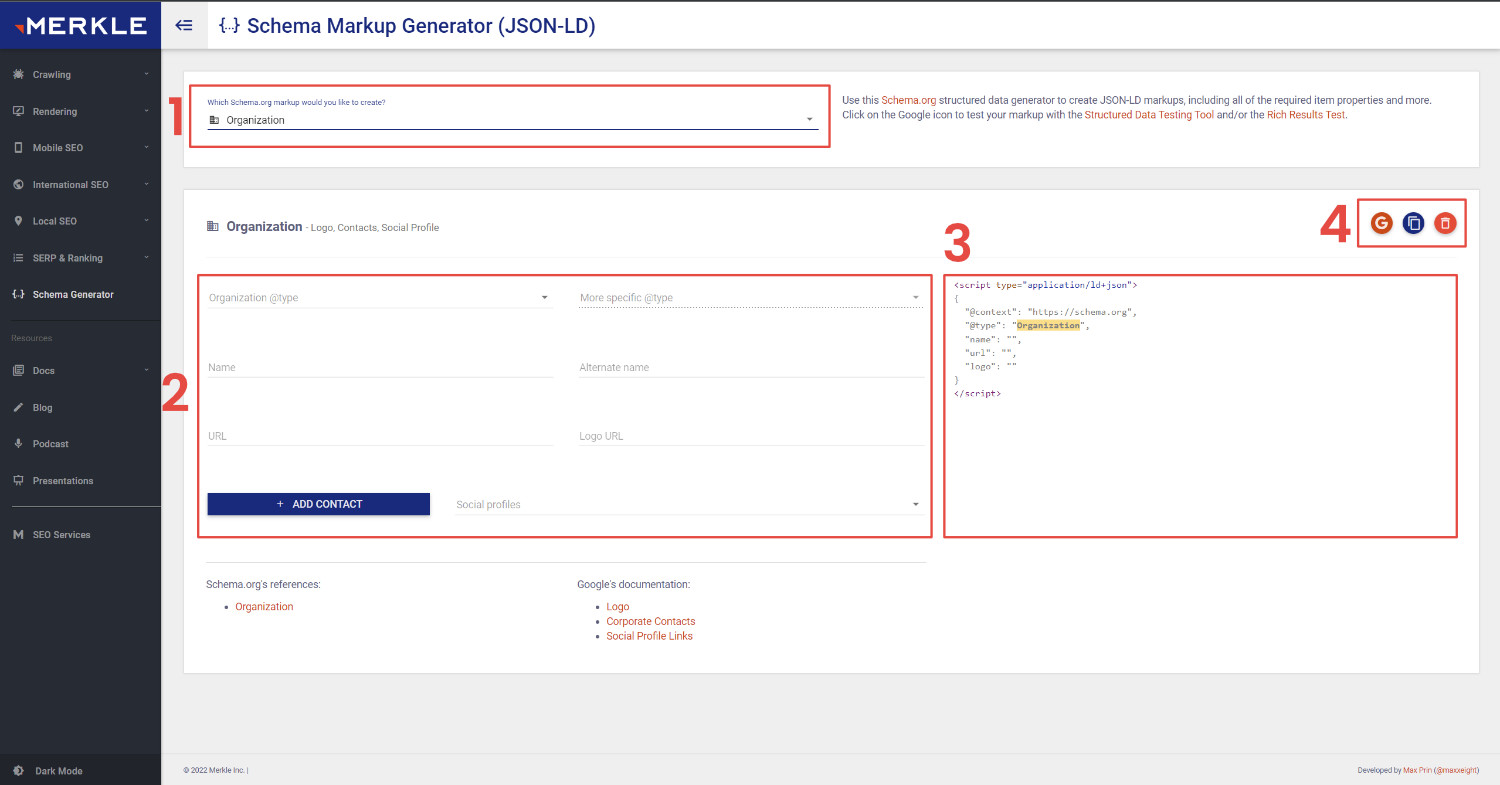The width and height of the screenshot is (1500, 785).
Task: Open Google's Logo documentation link
Action: pos(618,607)
